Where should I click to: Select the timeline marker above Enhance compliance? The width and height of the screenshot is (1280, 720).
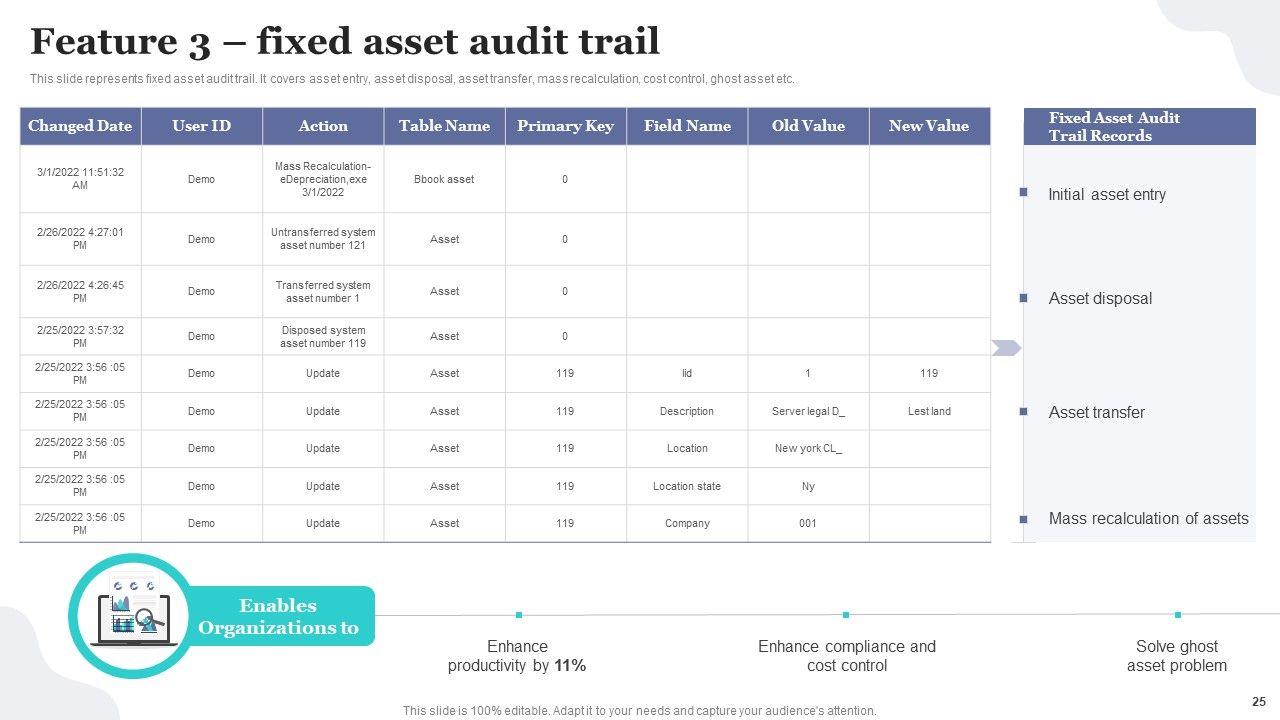click(x=846, y=615)
